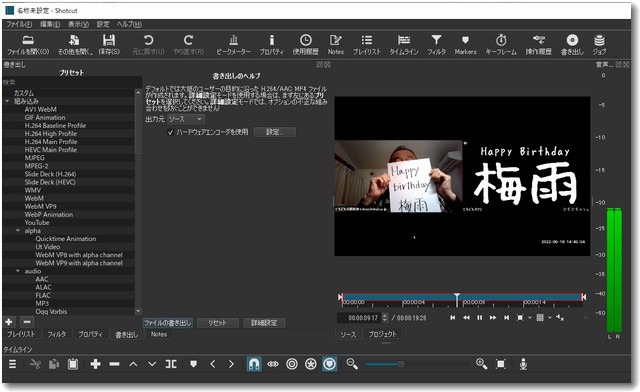The image size is (640, 392).
Task: Open the output source dropdown
Action: pos(186,119)
